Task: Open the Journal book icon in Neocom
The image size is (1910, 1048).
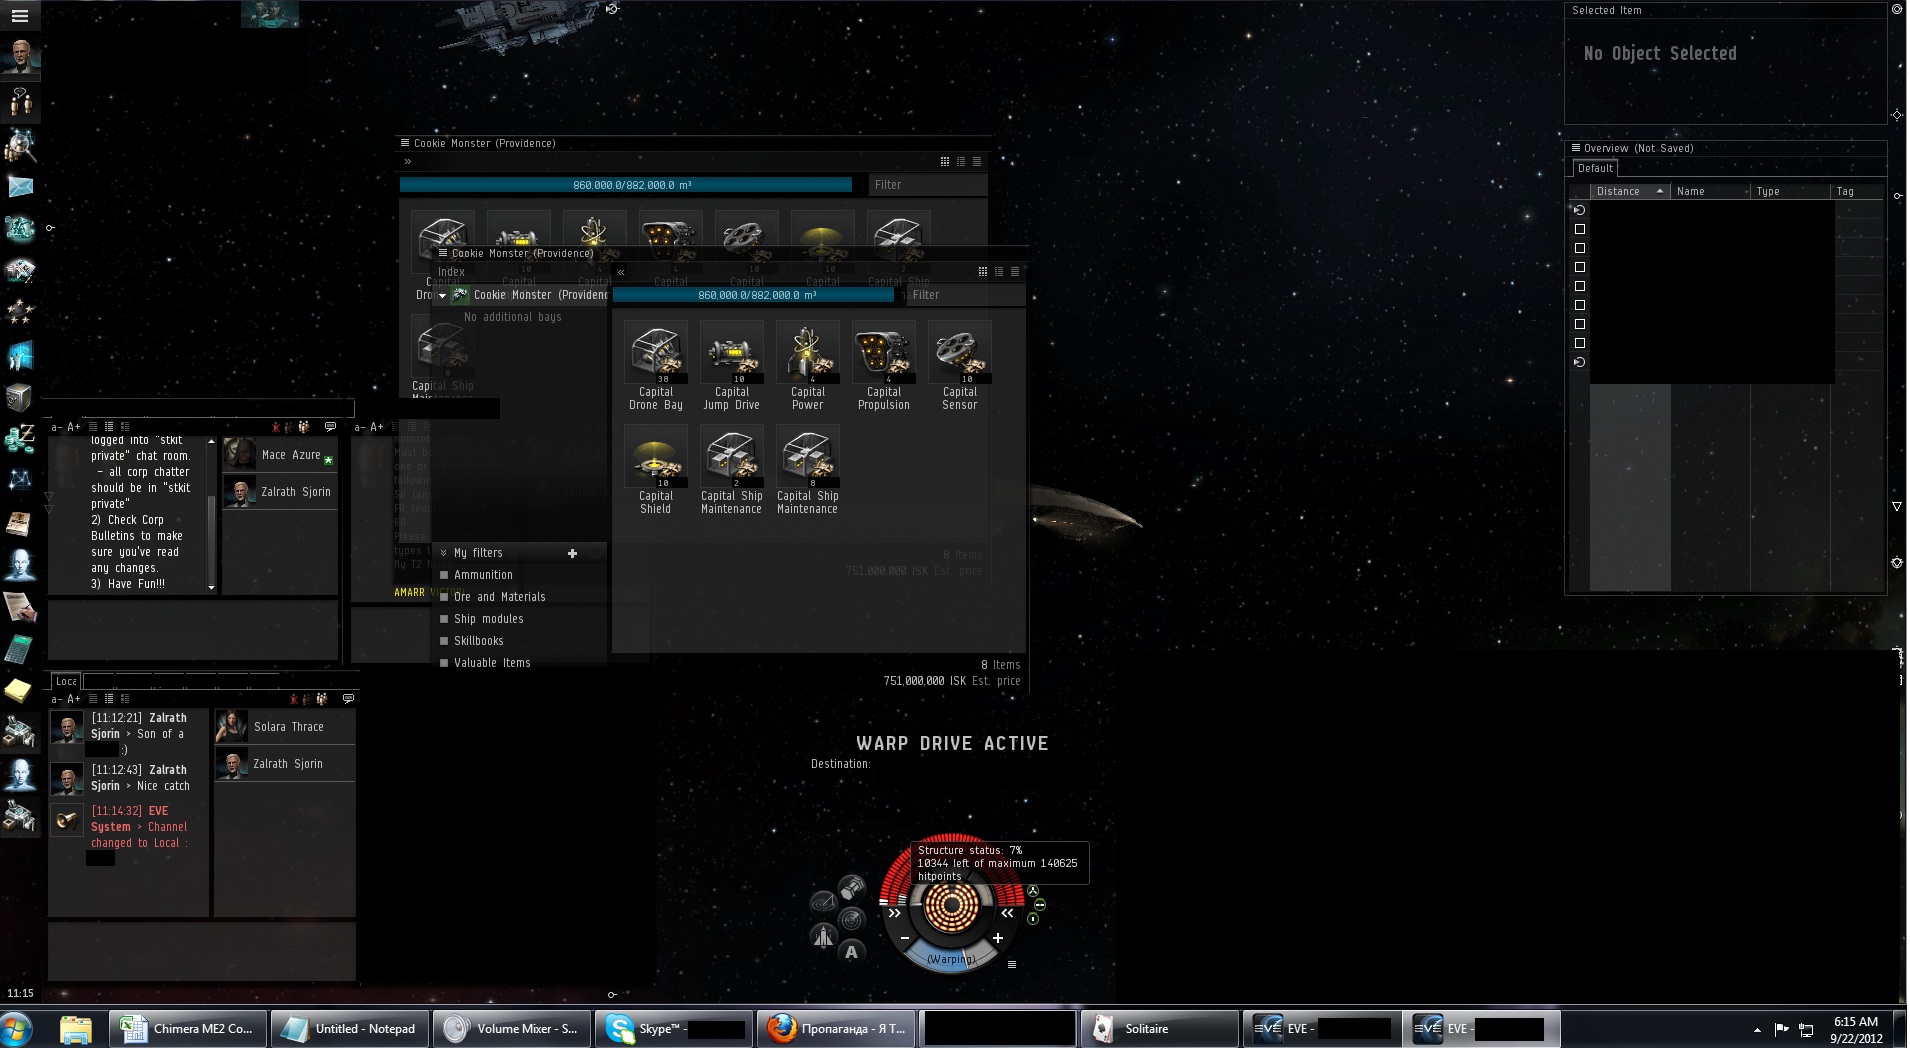Action: (x=20, y=522)
